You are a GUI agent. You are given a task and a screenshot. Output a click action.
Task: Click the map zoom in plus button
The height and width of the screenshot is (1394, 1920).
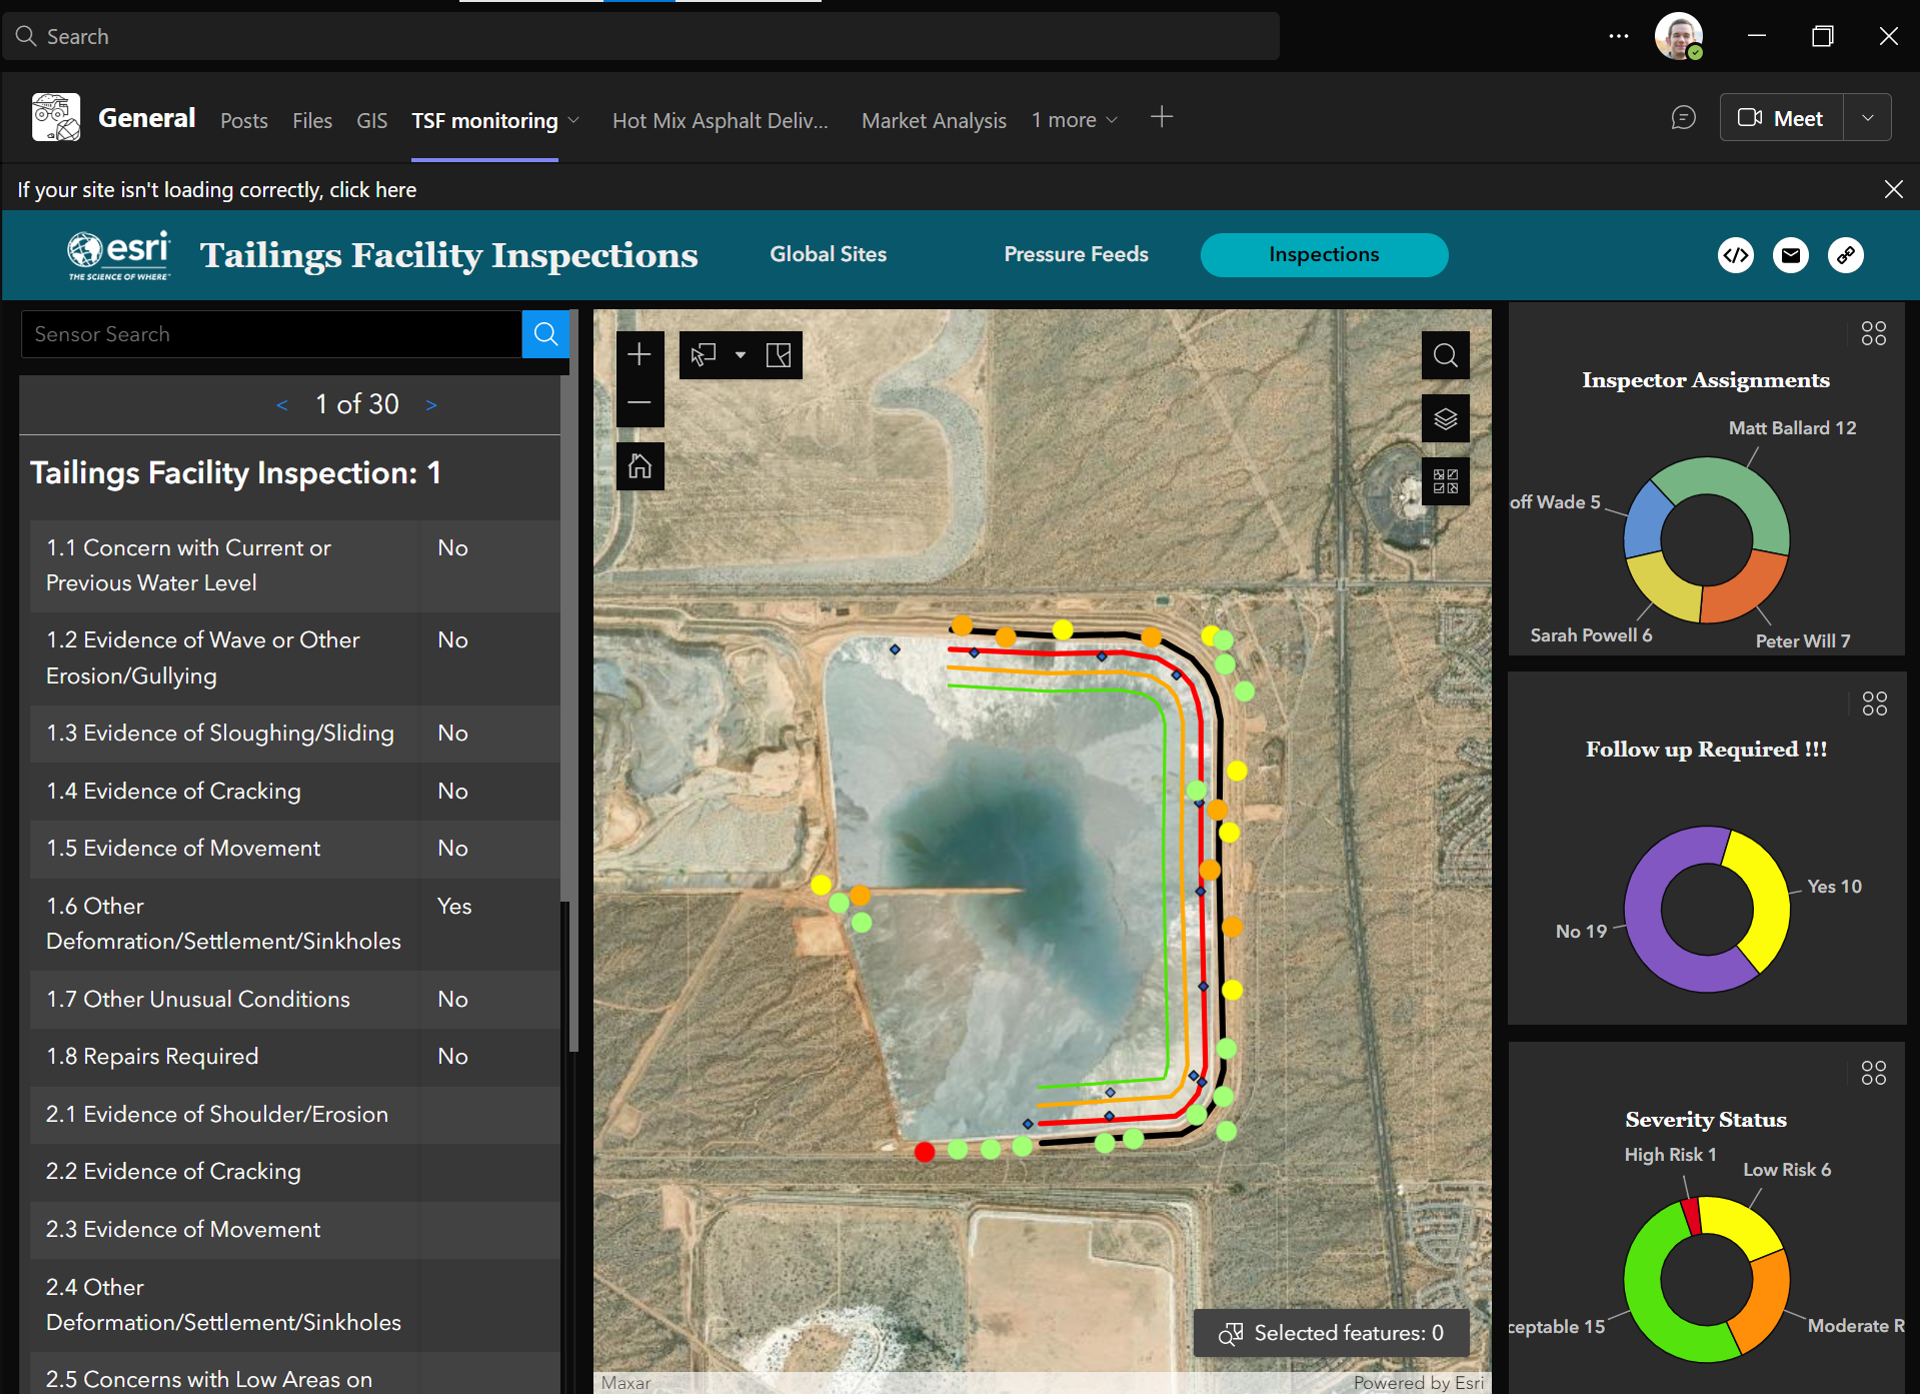pyautogui.click(x=640, y=355)
